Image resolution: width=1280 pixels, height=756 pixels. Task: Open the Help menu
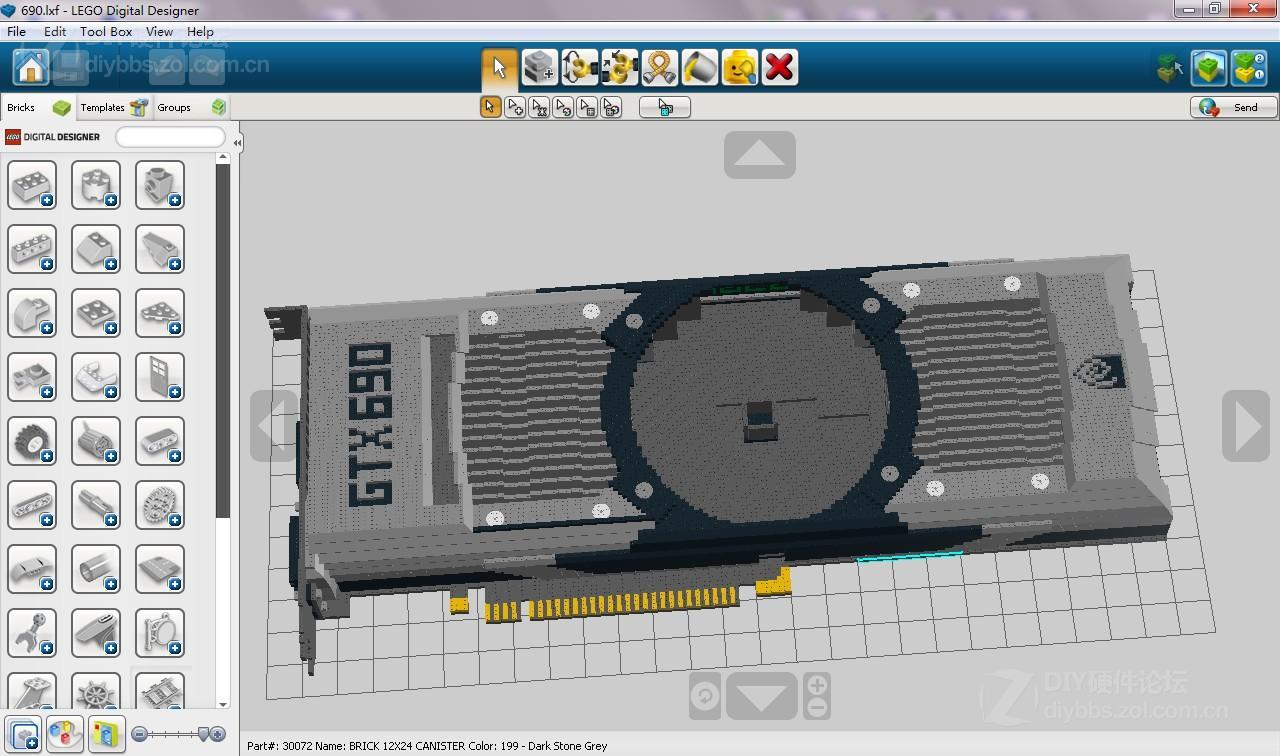[x=200, y=31]
